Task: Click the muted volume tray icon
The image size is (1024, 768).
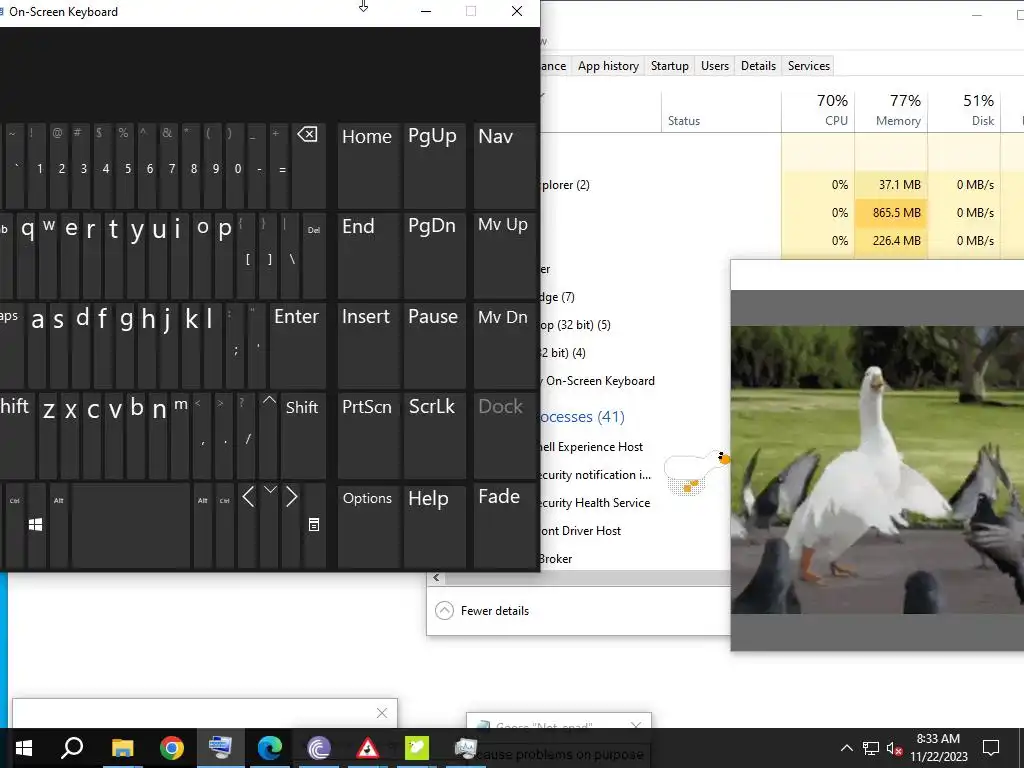Action: [894, 748]
